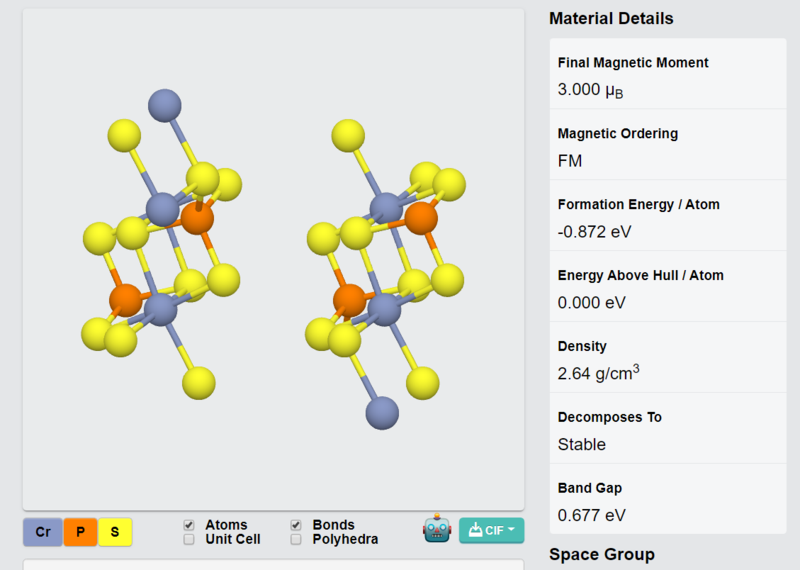
Task: Click the download icon on CIF button
Action: tap(475, 530)
